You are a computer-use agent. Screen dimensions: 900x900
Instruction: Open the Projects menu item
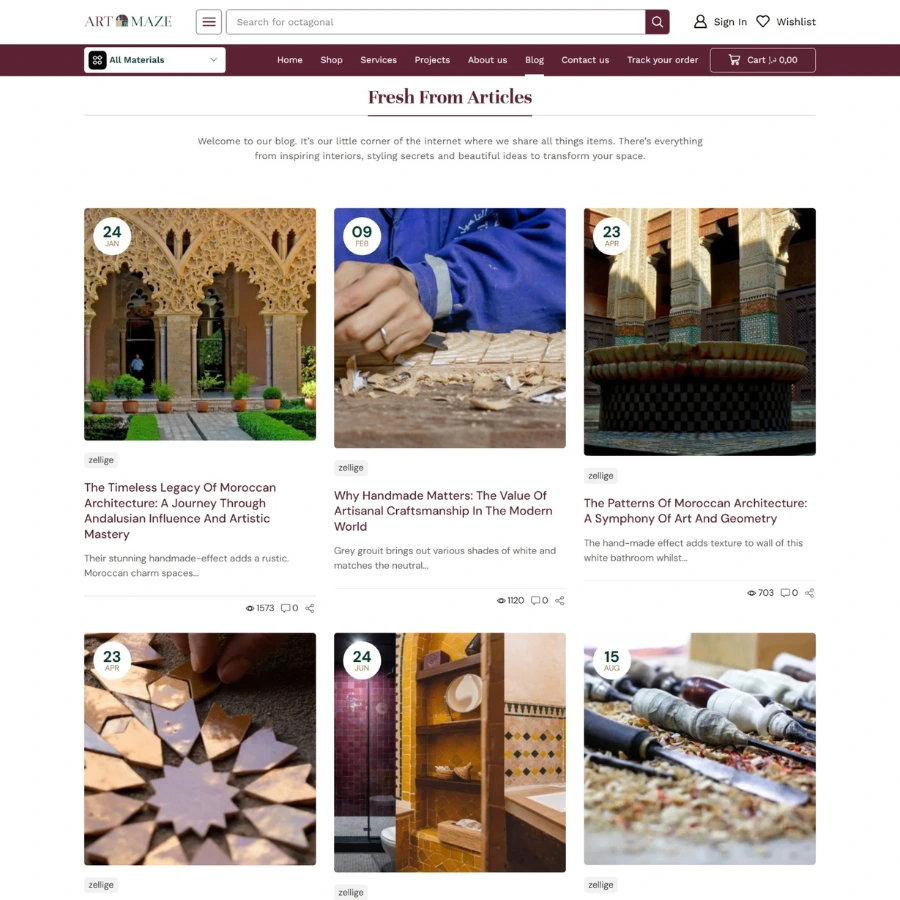click(x=432, y=60)
